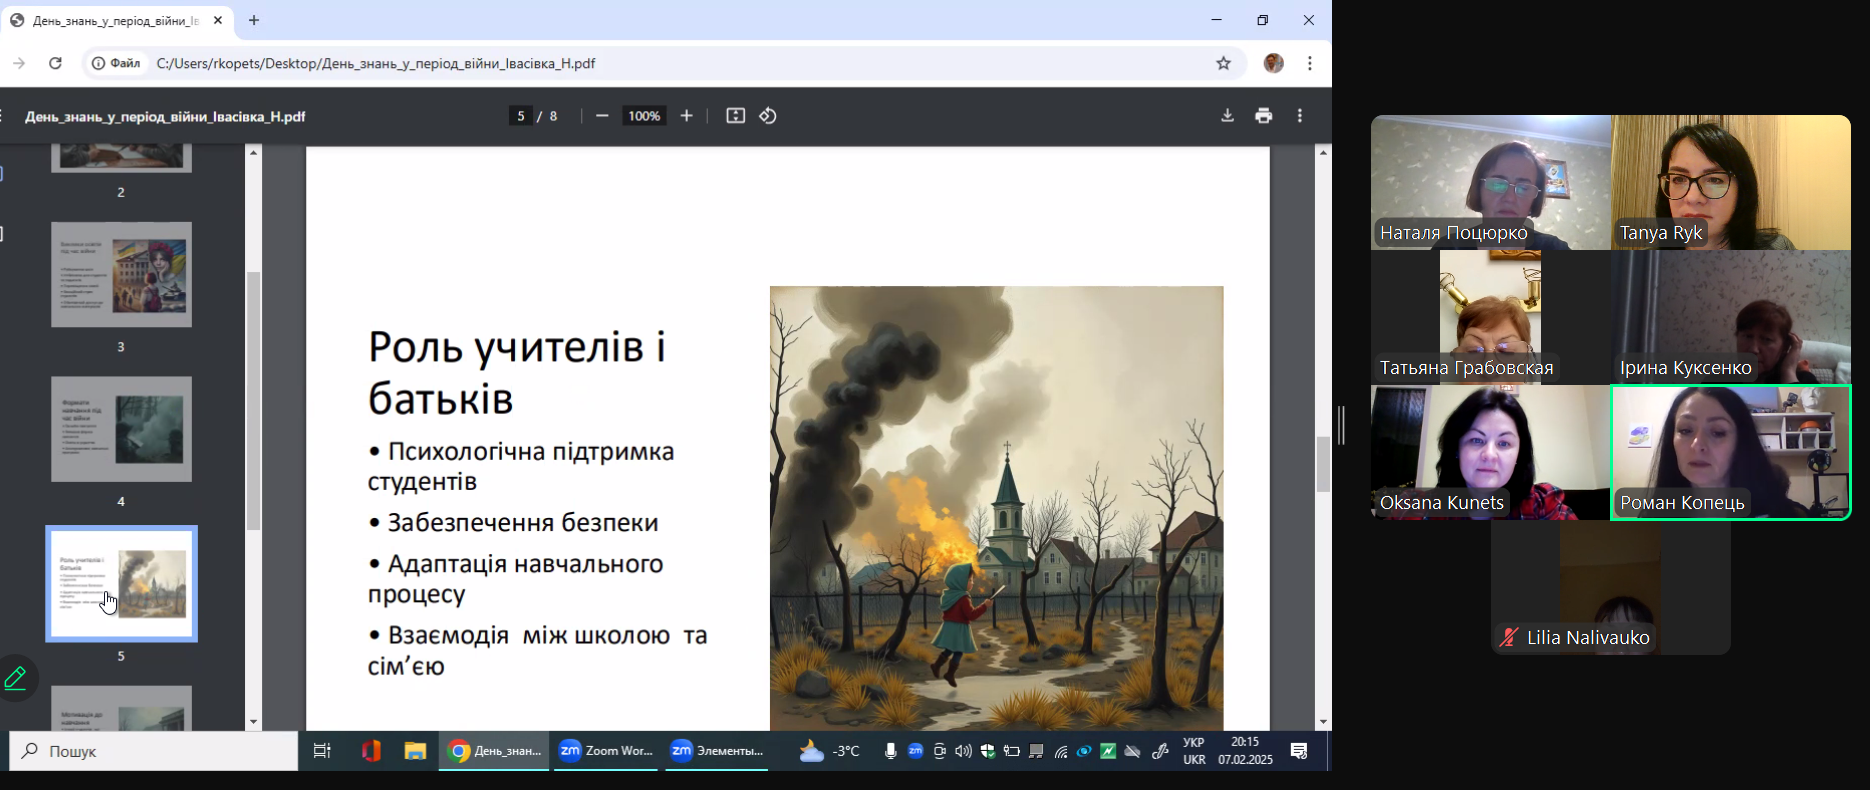The image size is (1870, 790).
Task: Open clock showing 20:15 07.02.2025
Action: pyautogui.click(x=1245, y=751)
